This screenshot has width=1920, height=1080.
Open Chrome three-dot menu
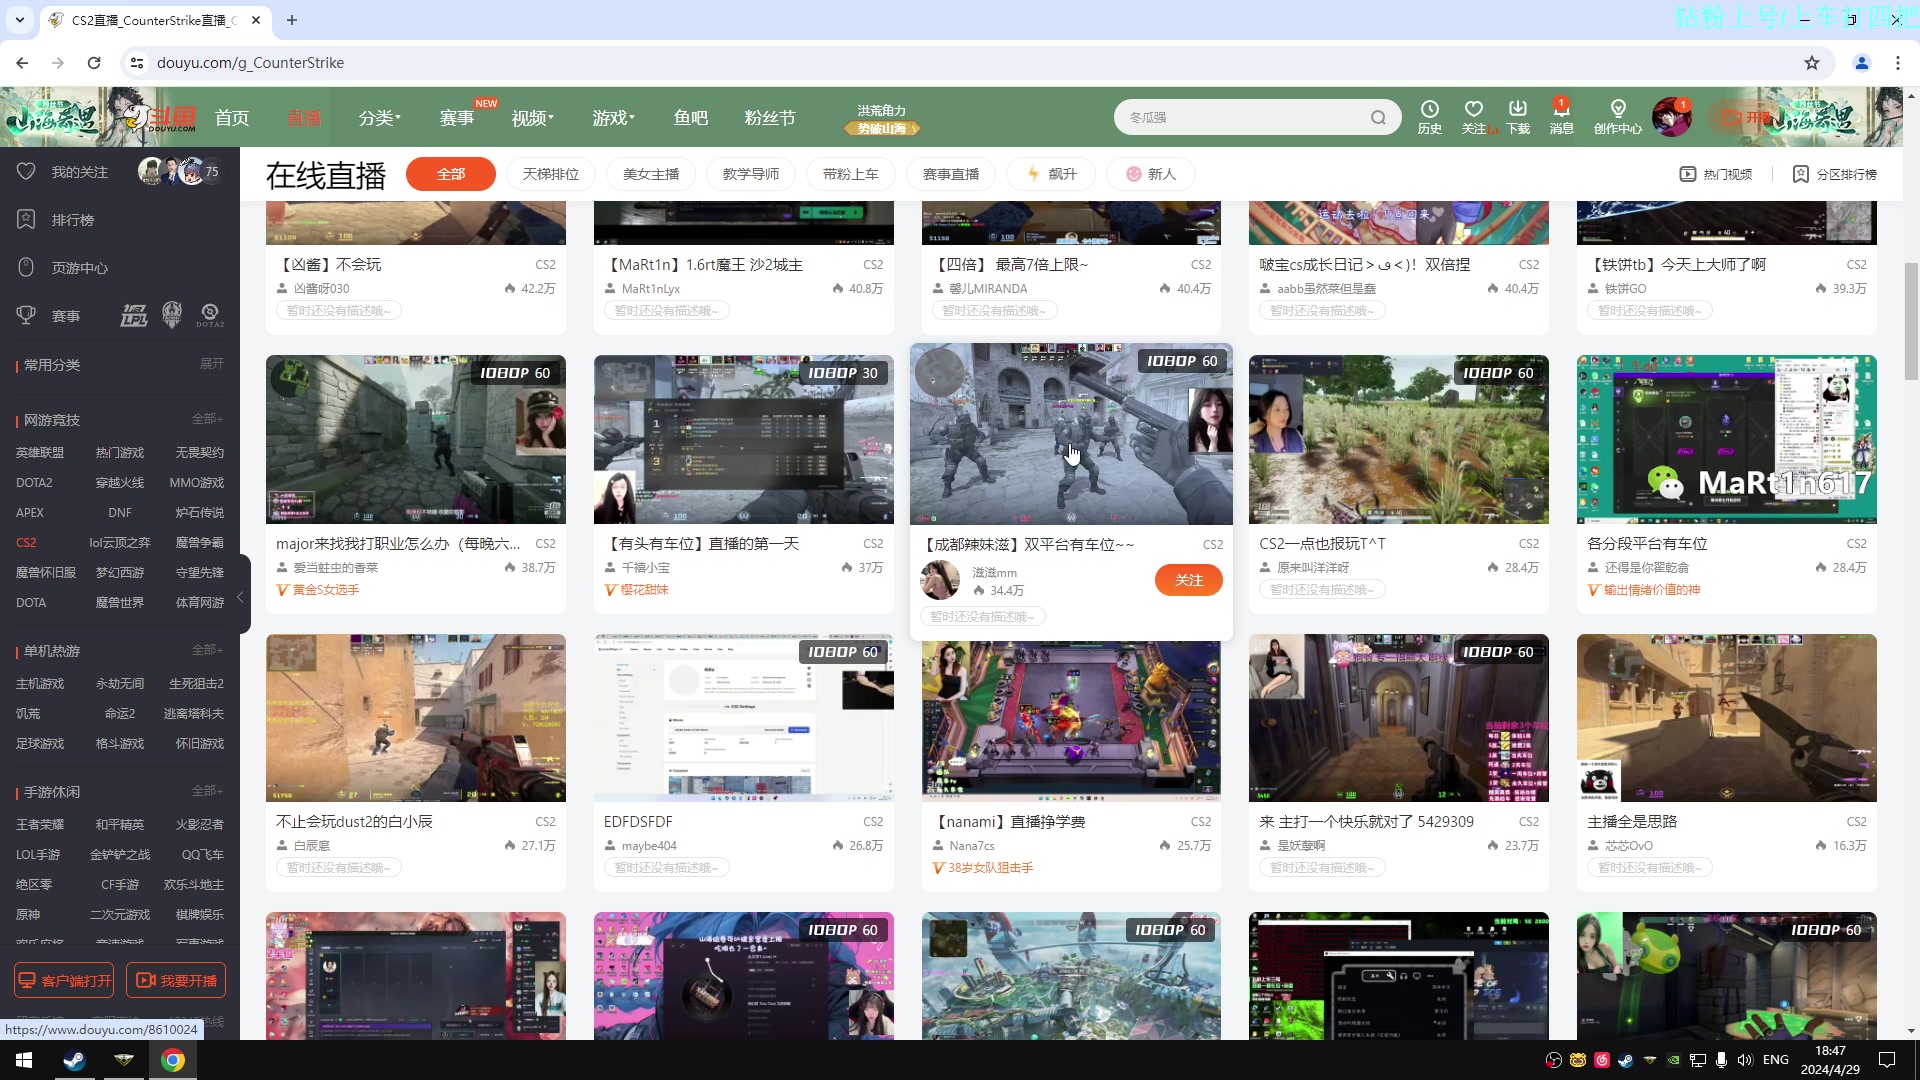pyautogui.click(x=1898, y=63)
